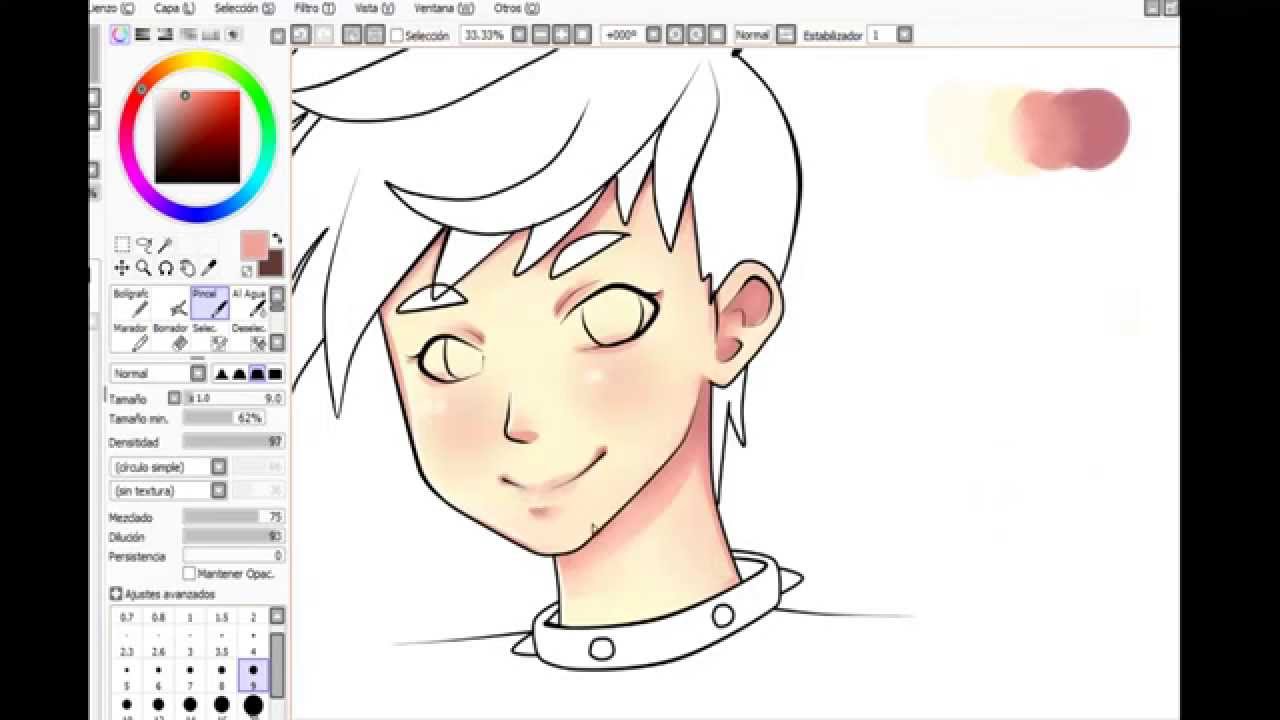Choose the Al Agua watercolor tool
Image resolution: width=1280 pixels, height=720 pixels.
[x=249, y=304]
